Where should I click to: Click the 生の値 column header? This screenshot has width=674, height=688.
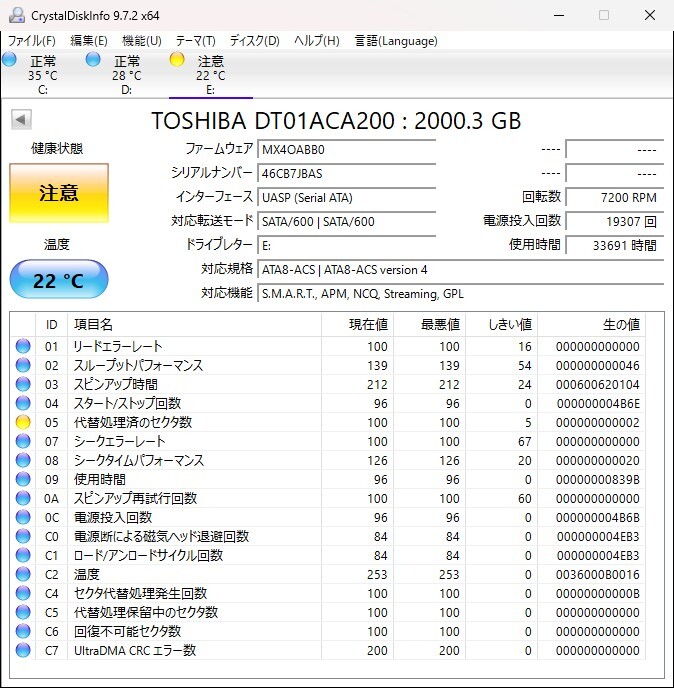click(x=592, y=325)
